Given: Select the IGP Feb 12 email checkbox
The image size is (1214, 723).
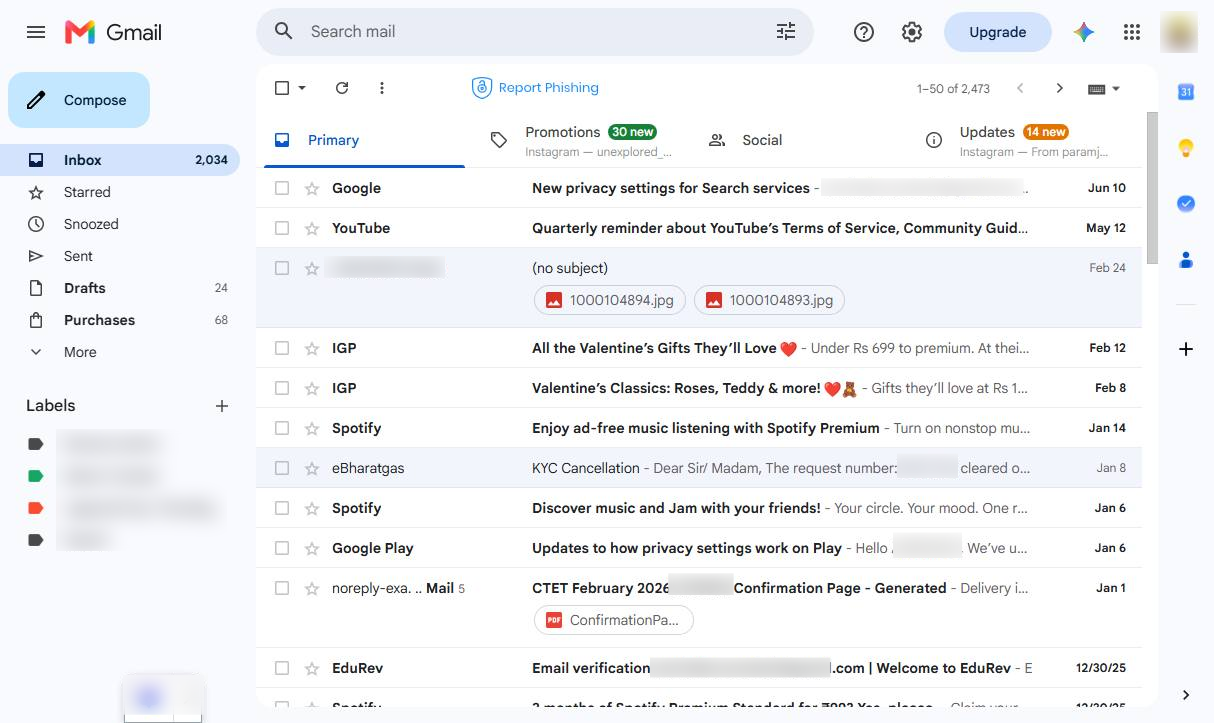Looking at the screenshot, I should [x=282, y=348].
